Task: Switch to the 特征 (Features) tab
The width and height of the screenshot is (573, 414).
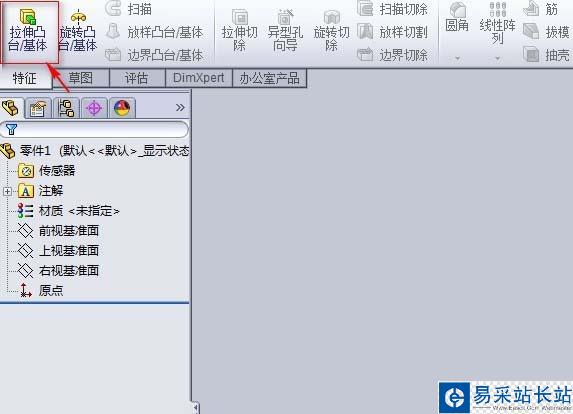Action: tap(25, 78)
